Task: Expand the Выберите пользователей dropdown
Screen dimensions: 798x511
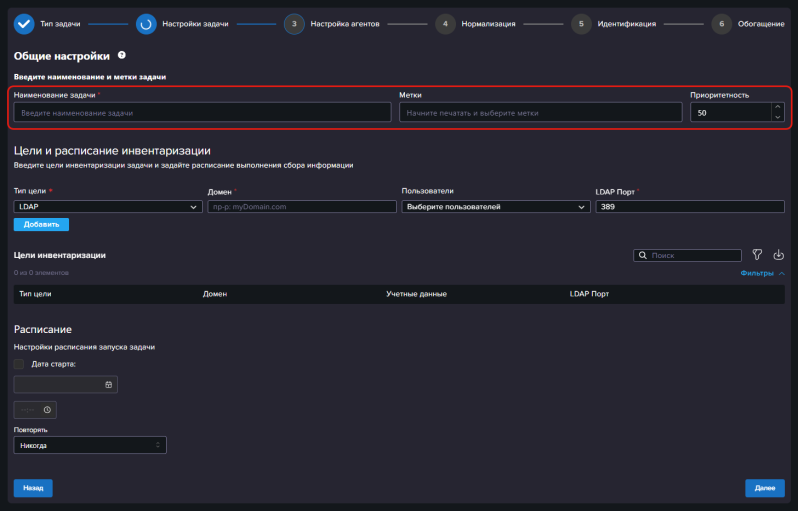Action: (x=496, y=207)
